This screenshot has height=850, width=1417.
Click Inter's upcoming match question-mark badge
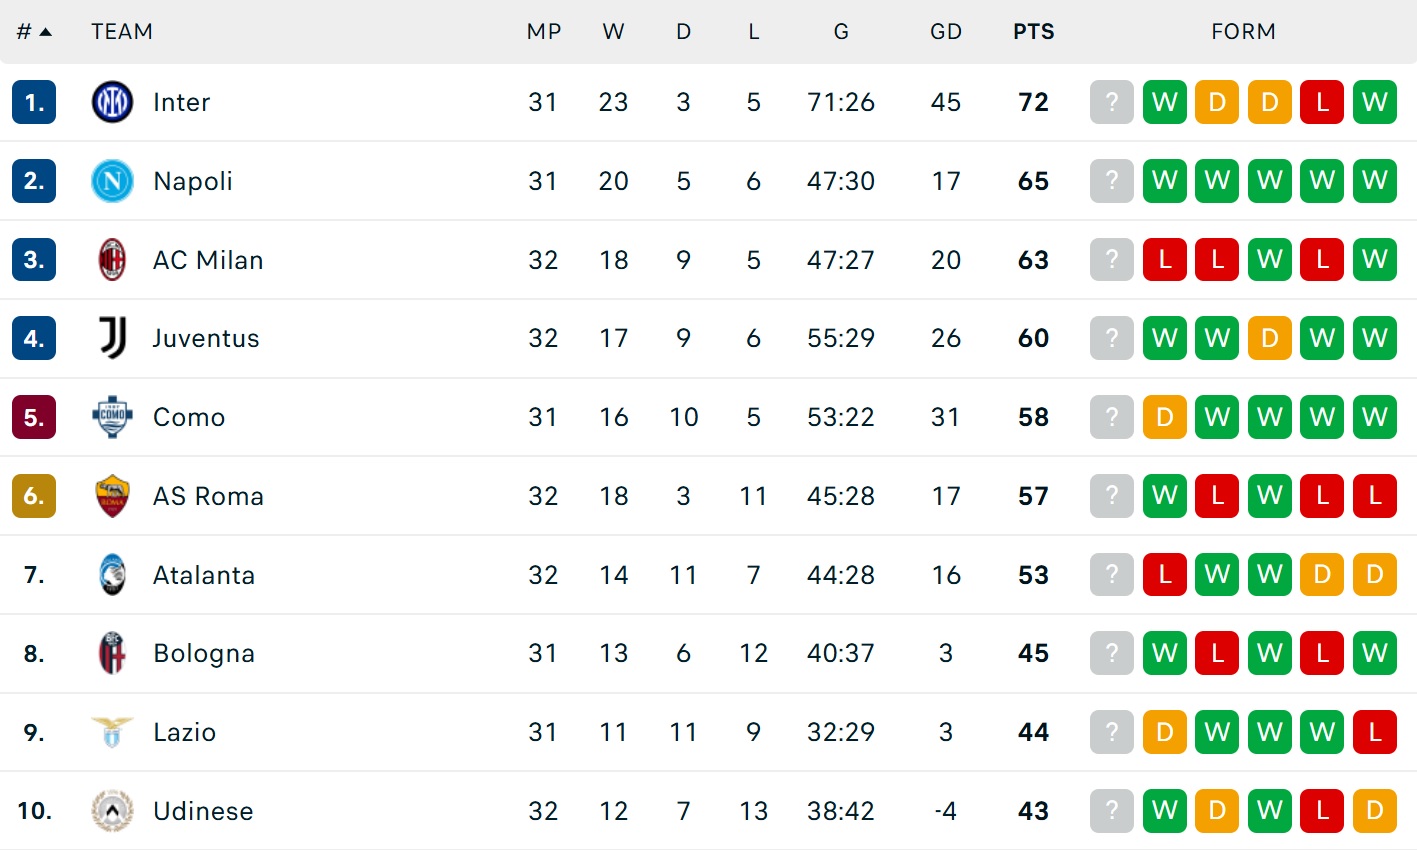pos(1111,102)
